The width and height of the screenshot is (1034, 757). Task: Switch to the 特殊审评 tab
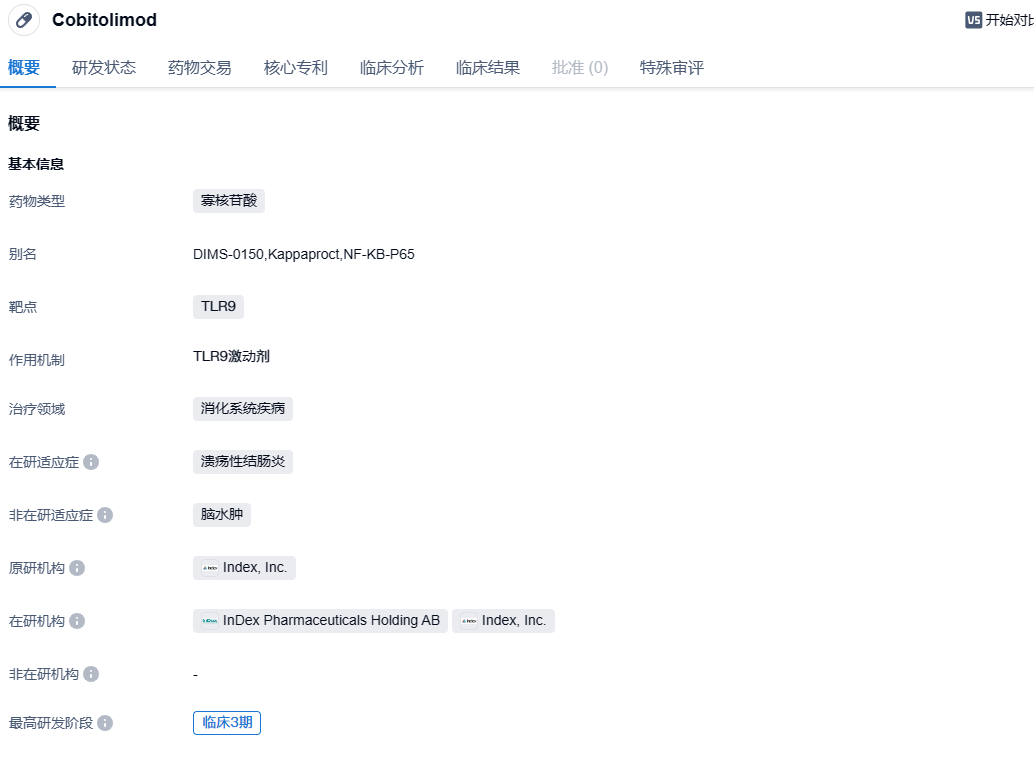(672, 68)
